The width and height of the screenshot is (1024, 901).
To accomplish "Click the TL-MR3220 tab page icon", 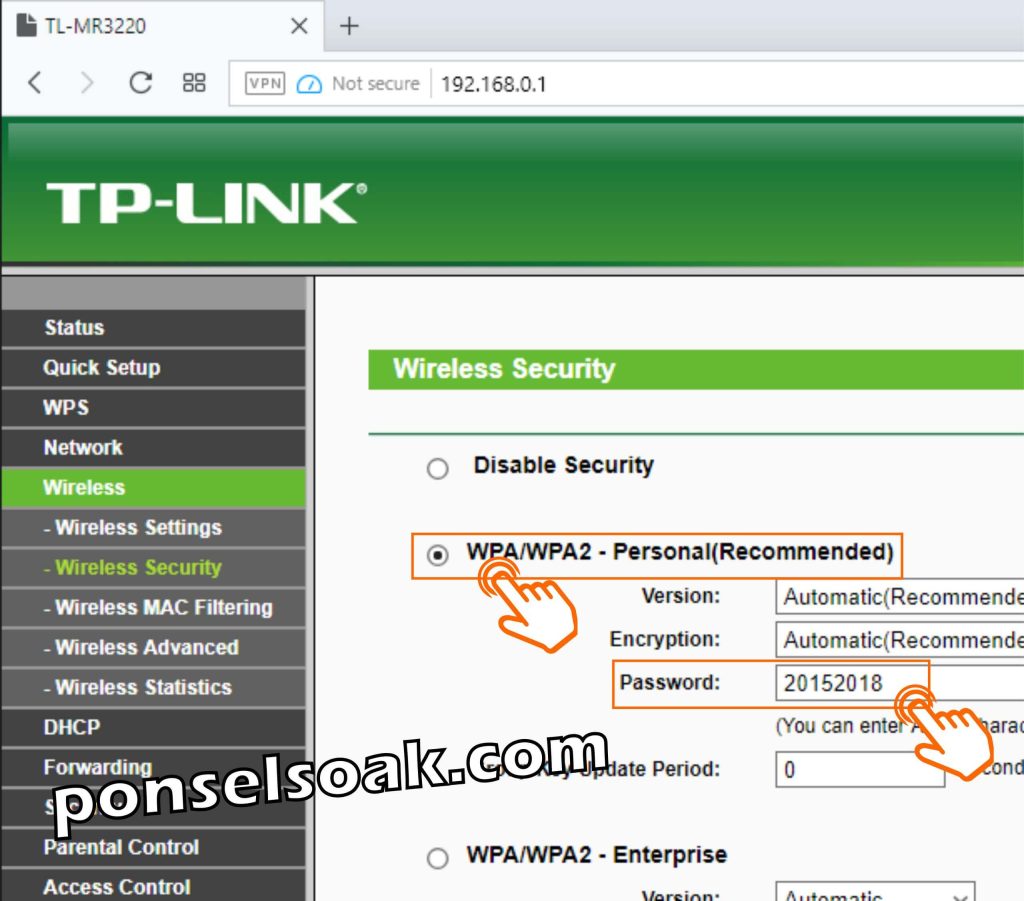I will [x=26, y=25].
